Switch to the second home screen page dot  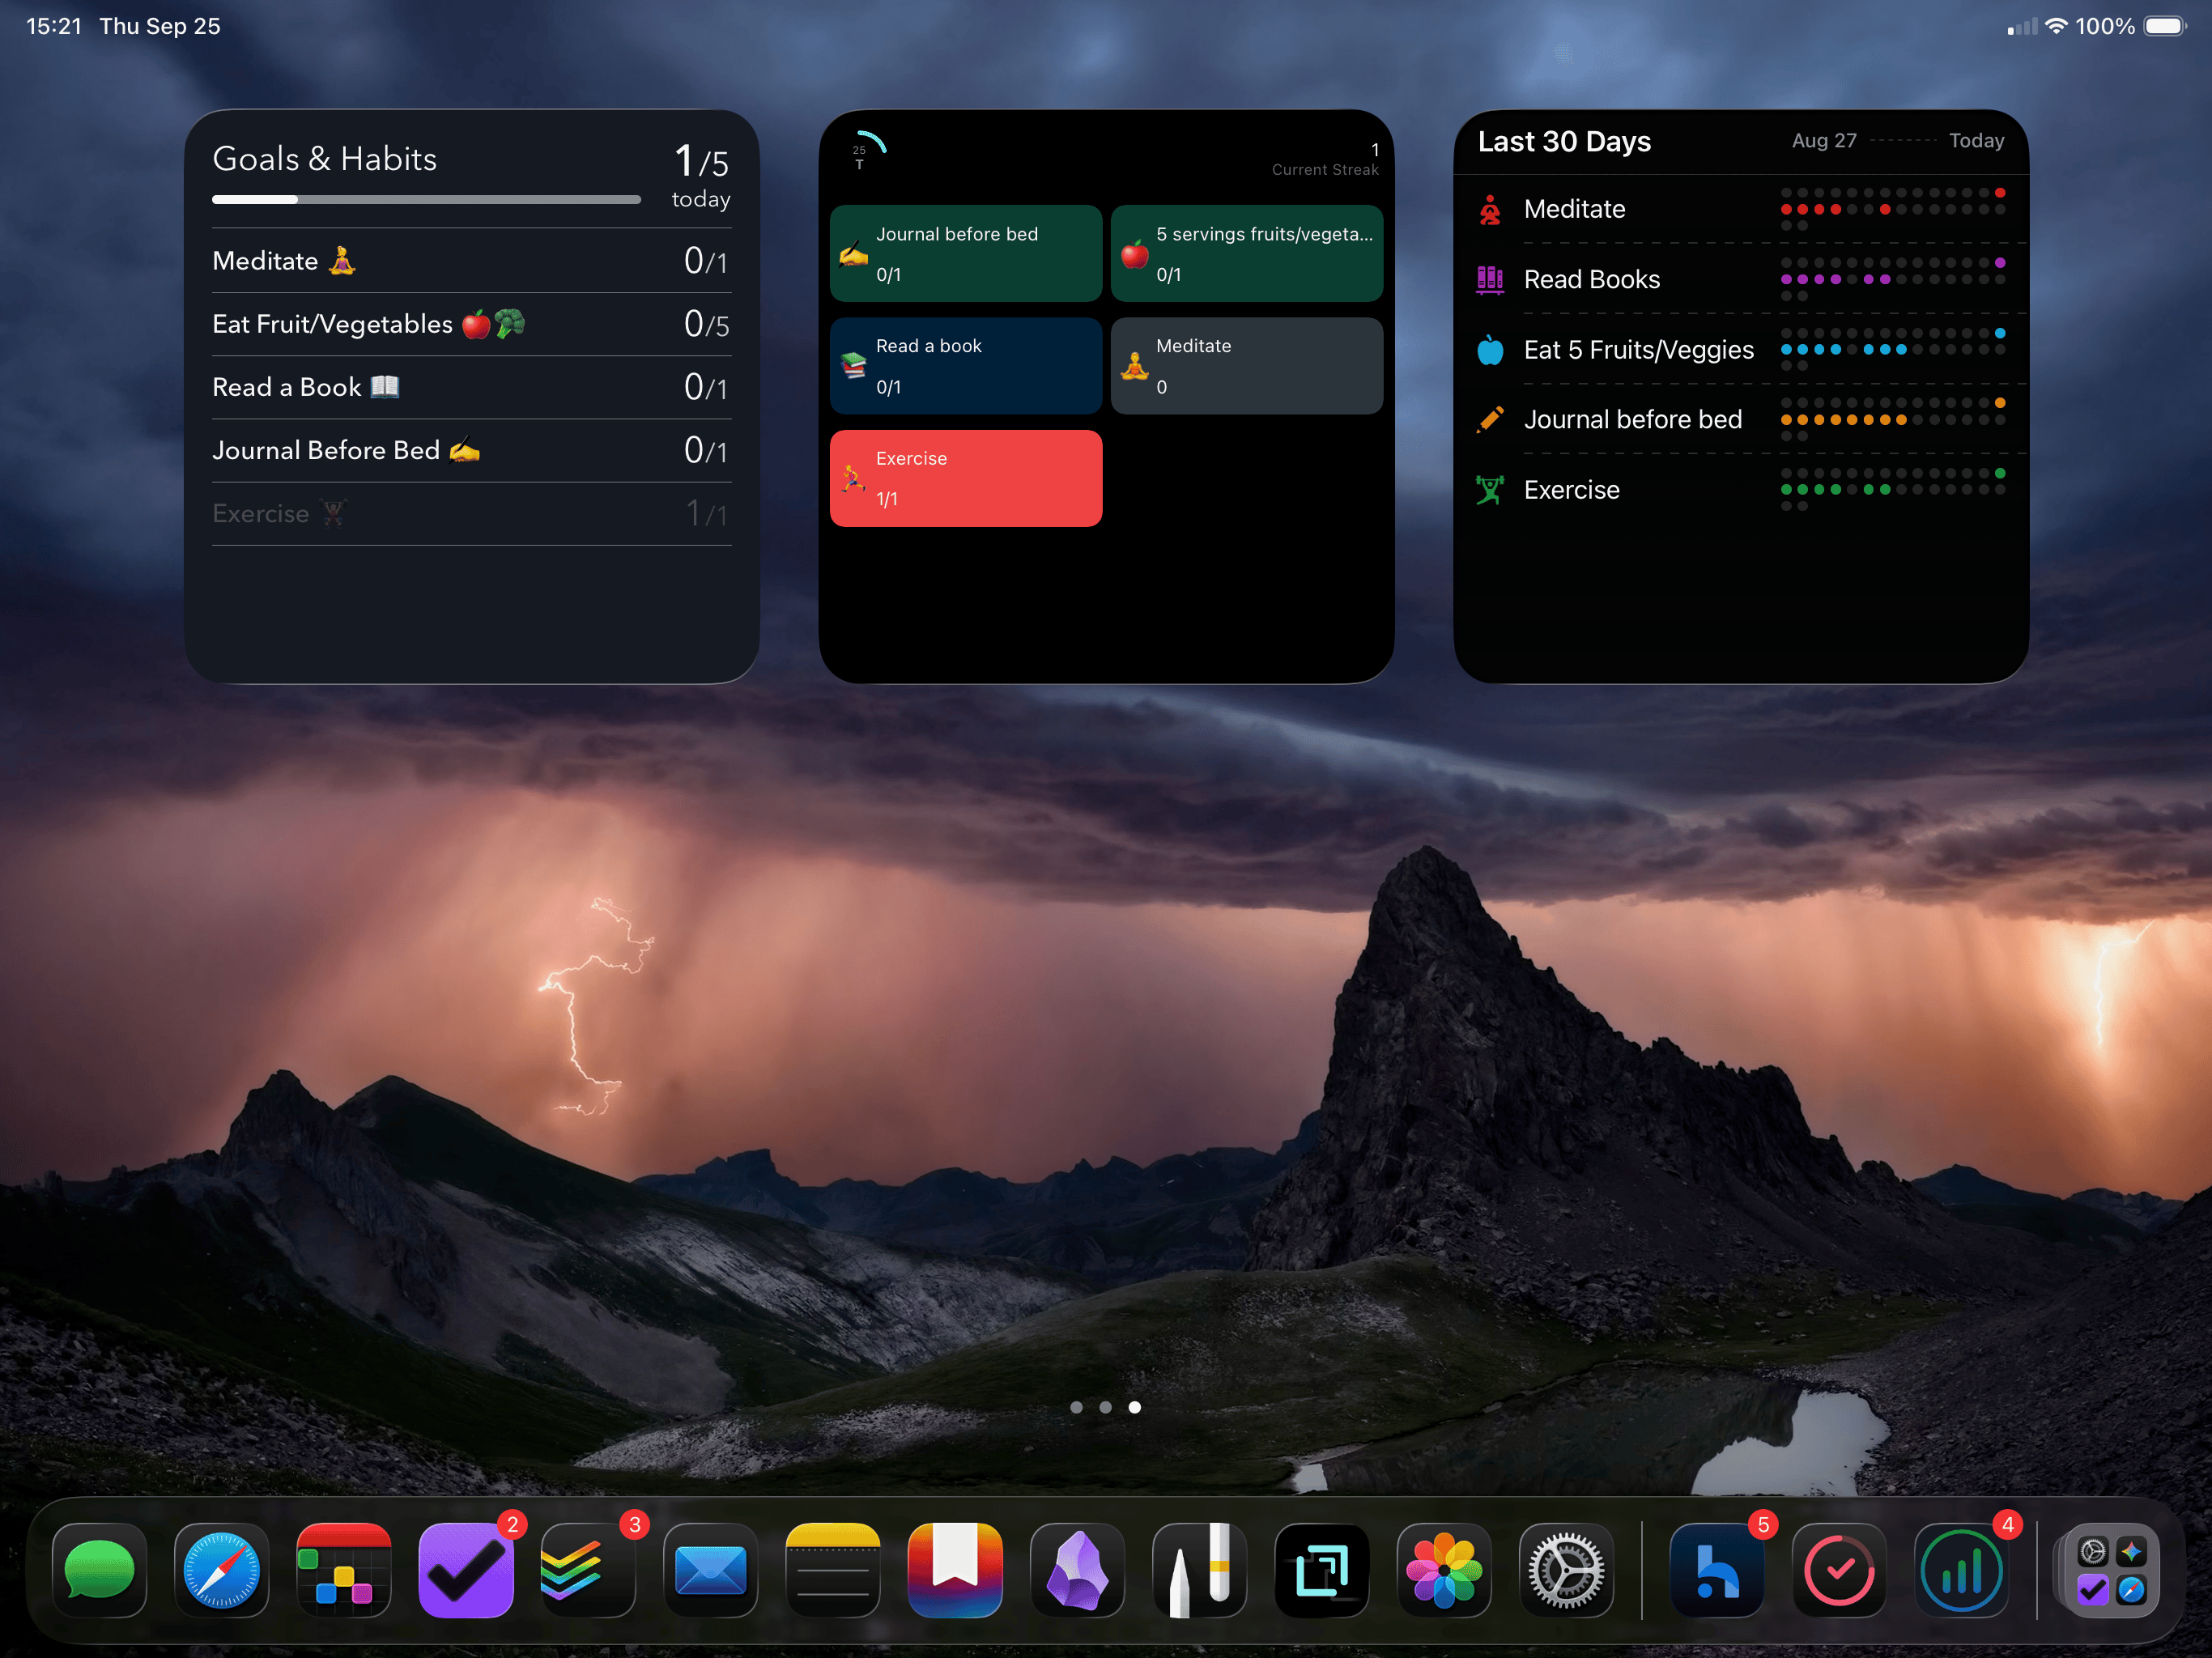tap(1105, 1407)
